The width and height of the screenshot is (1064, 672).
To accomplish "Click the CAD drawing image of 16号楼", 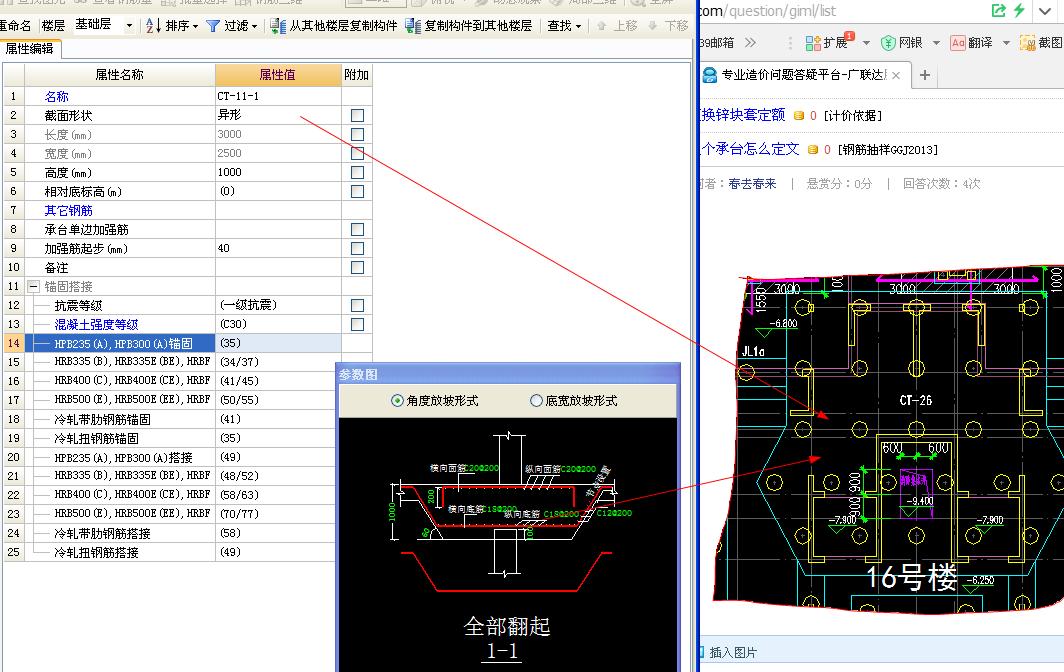I will pyautogui.click(x=888, y=439).
